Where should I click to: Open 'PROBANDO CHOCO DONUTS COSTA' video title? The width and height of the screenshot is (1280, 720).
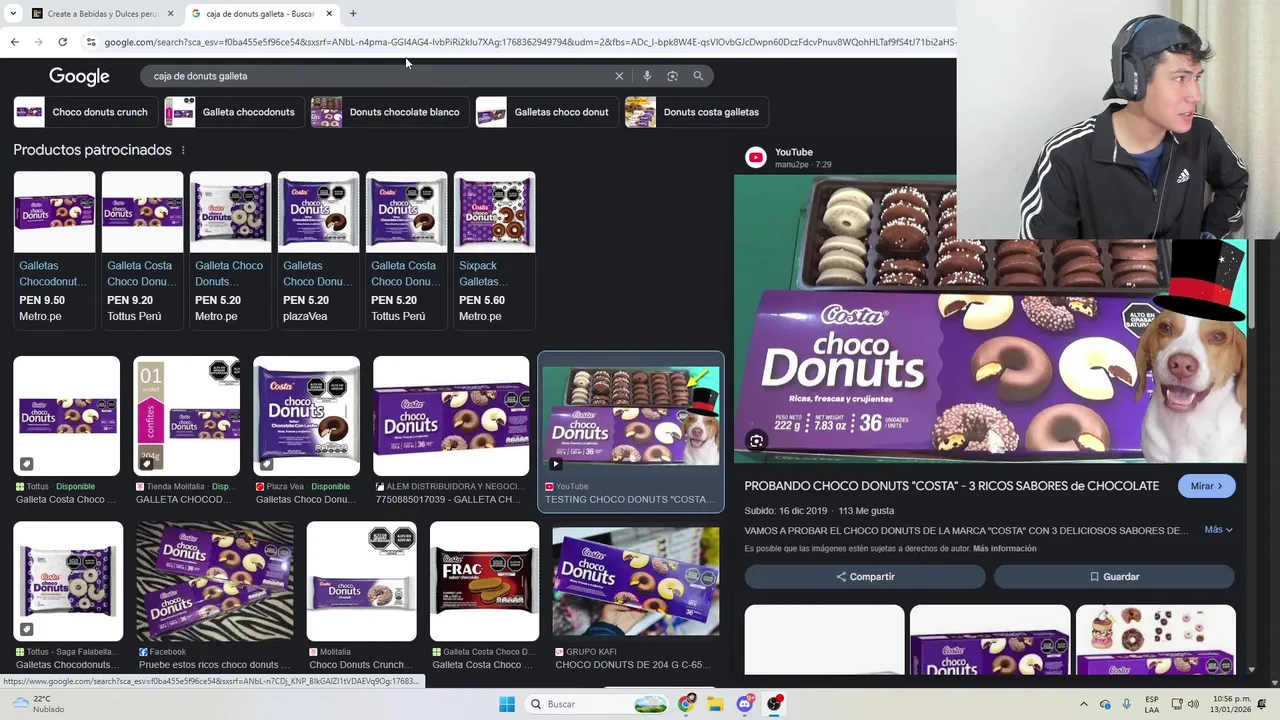(x=951, y=486)
